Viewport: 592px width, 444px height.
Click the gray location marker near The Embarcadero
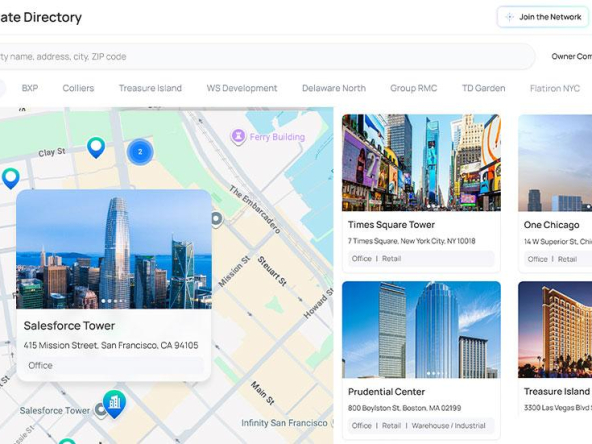[x=217, y=219]
